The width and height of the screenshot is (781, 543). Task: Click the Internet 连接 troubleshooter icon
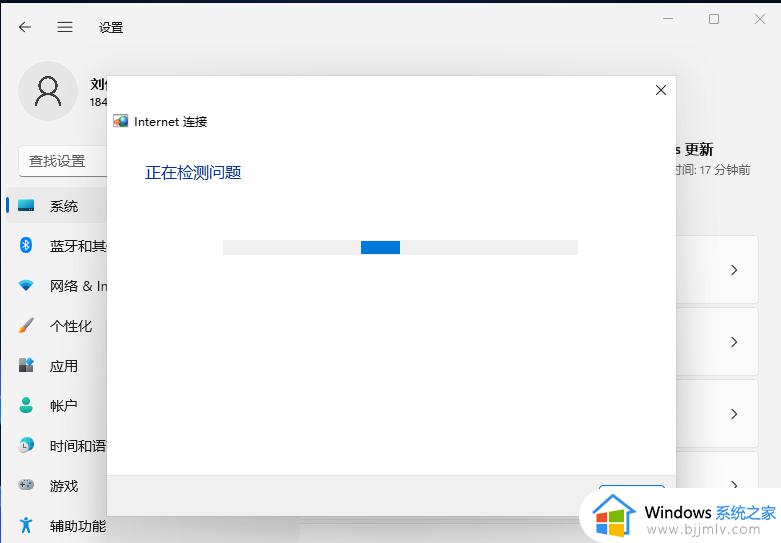click(121, 121)
